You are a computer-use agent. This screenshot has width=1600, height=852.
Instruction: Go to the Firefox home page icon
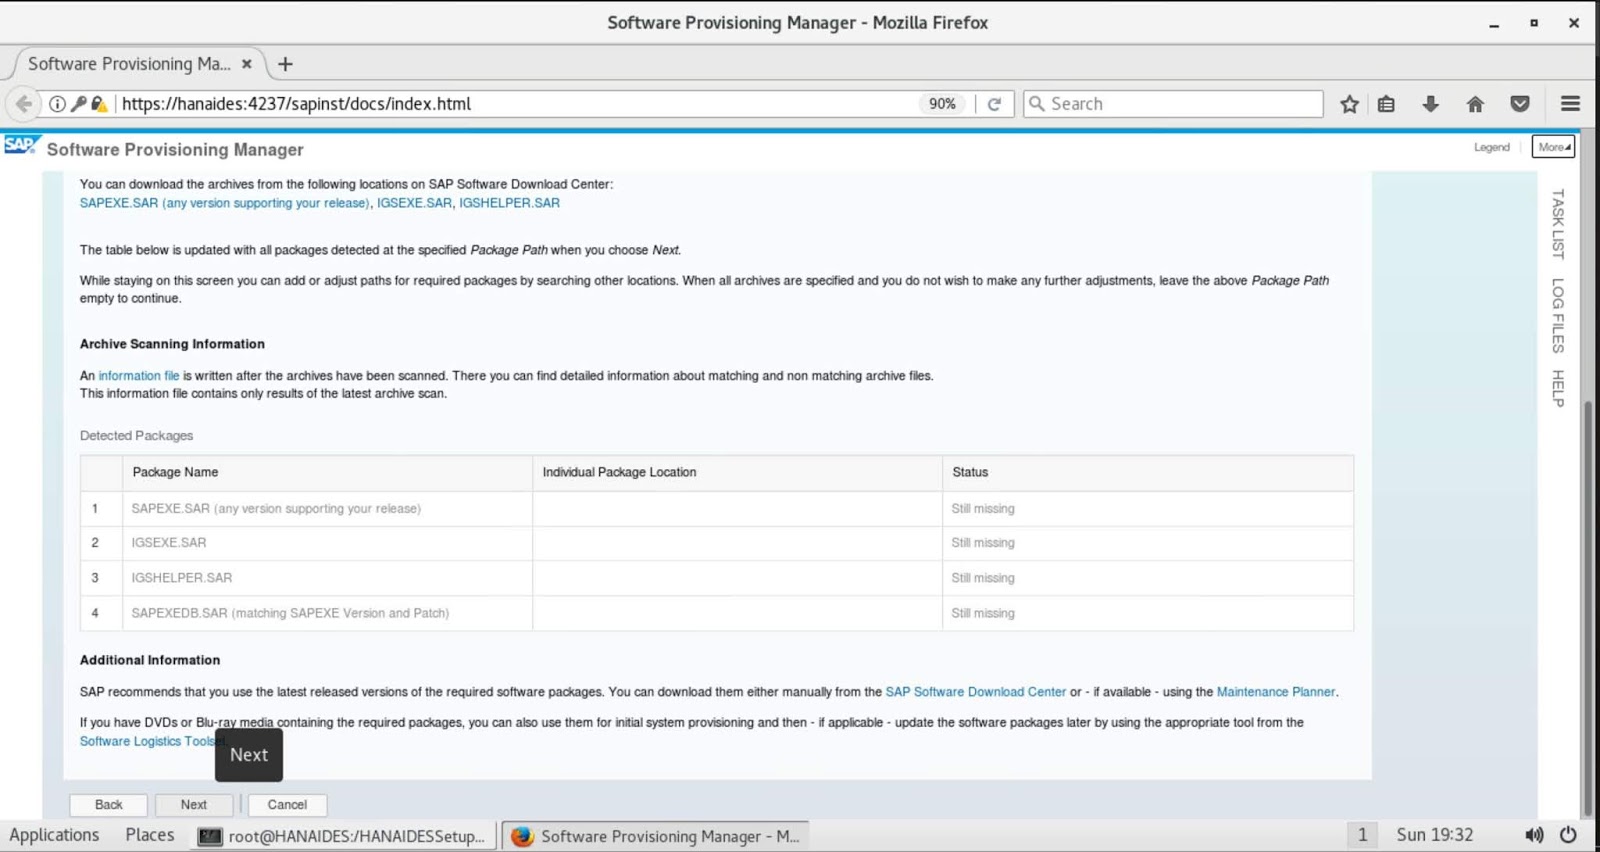pos(1475,104)
